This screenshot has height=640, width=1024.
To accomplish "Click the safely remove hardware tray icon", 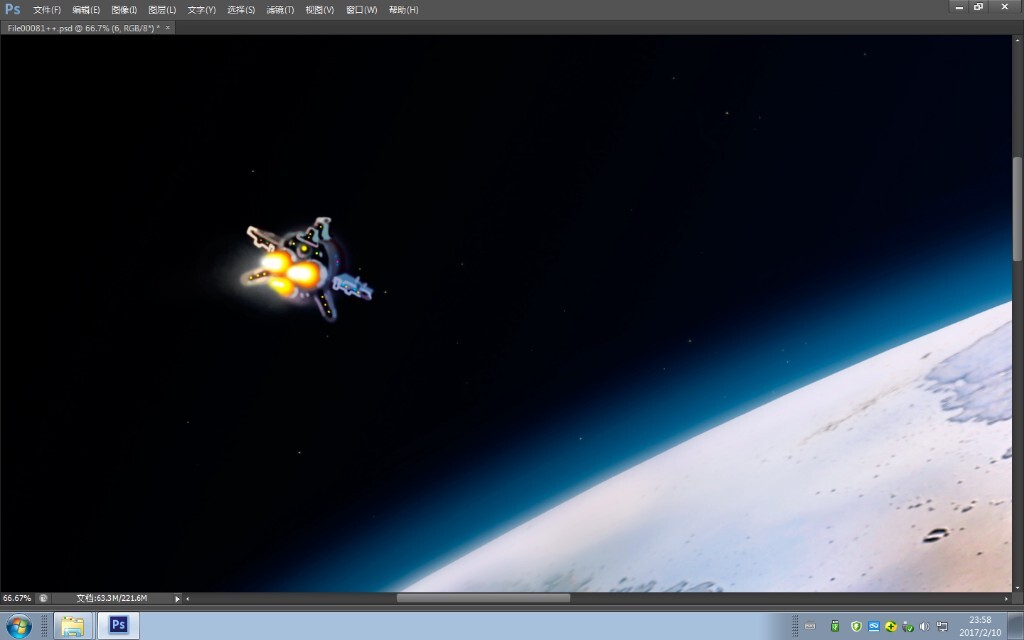I will 908,626.
